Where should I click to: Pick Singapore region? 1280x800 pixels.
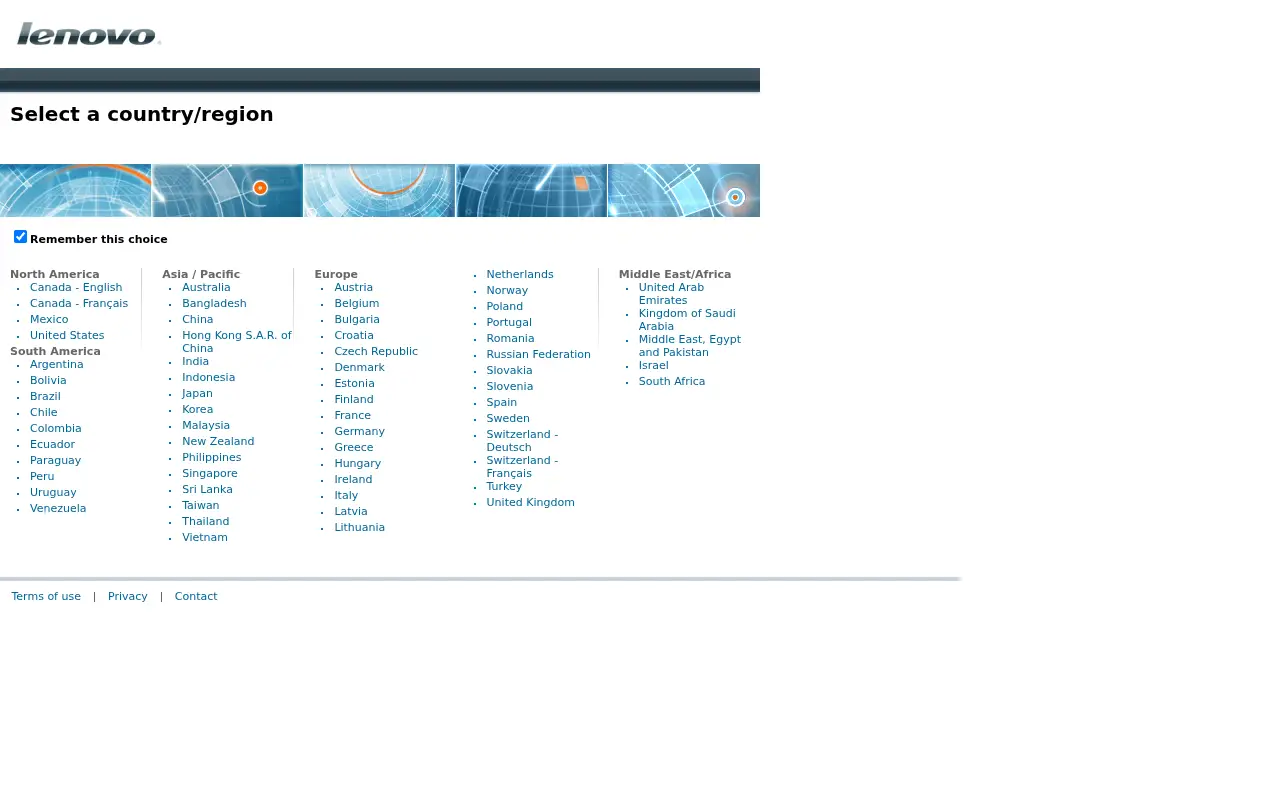click(x=210, y=474)
